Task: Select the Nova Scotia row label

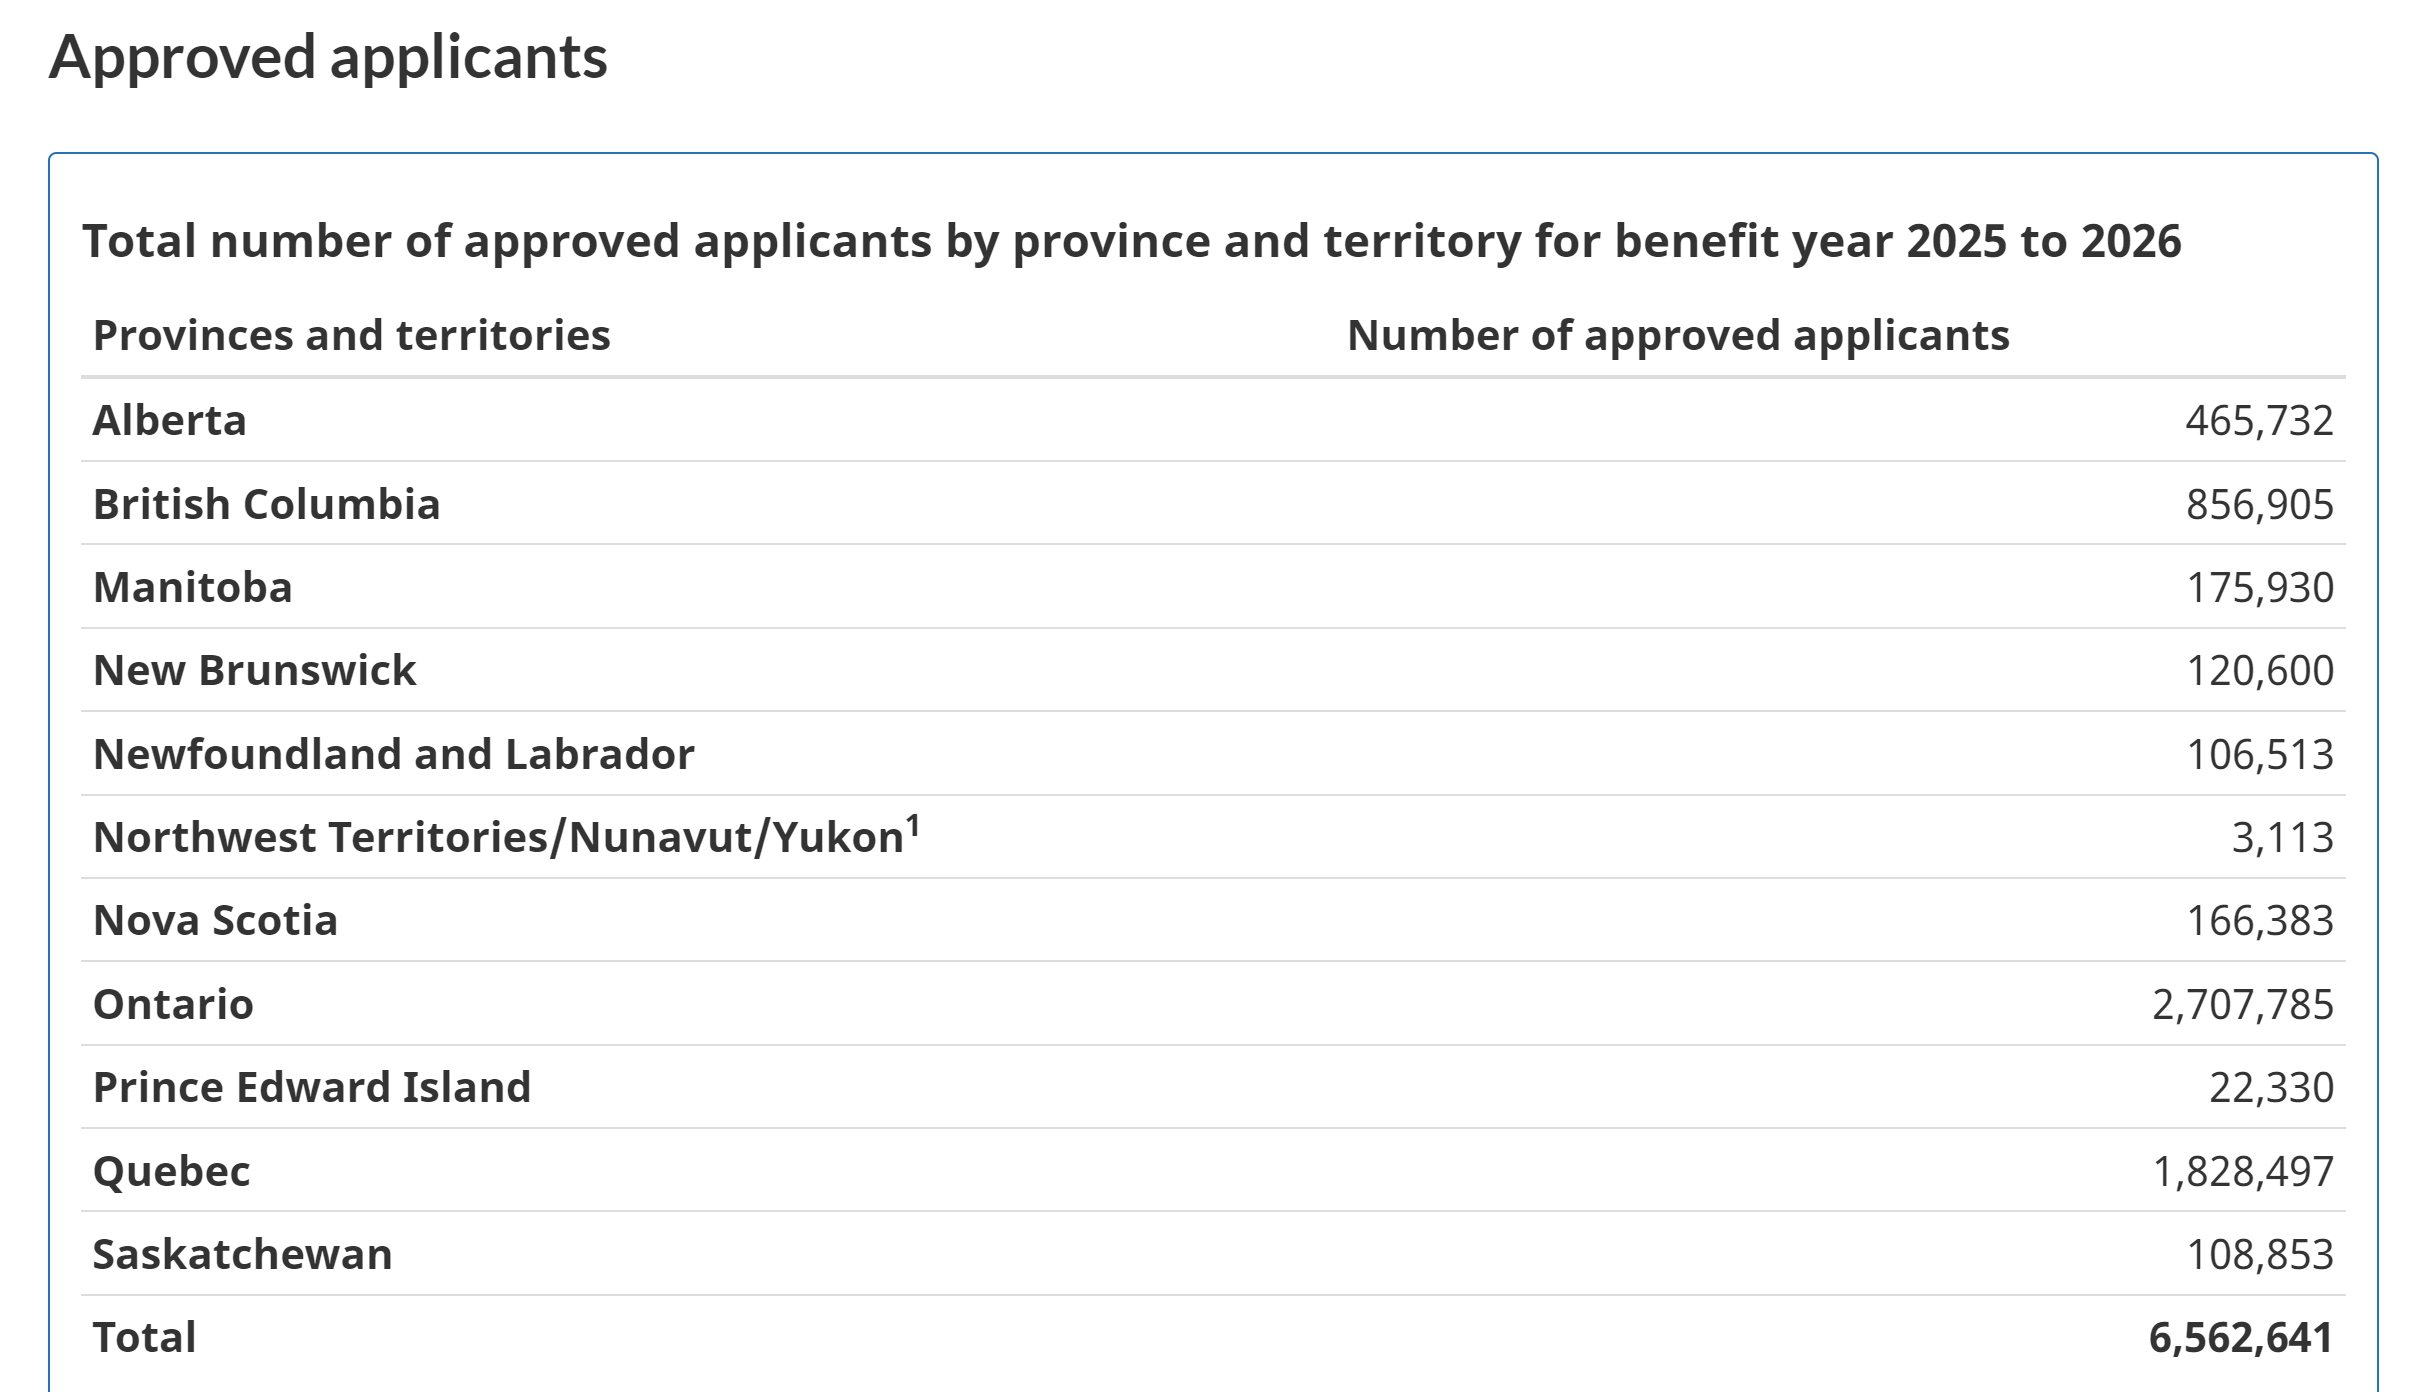Action: 215,920
